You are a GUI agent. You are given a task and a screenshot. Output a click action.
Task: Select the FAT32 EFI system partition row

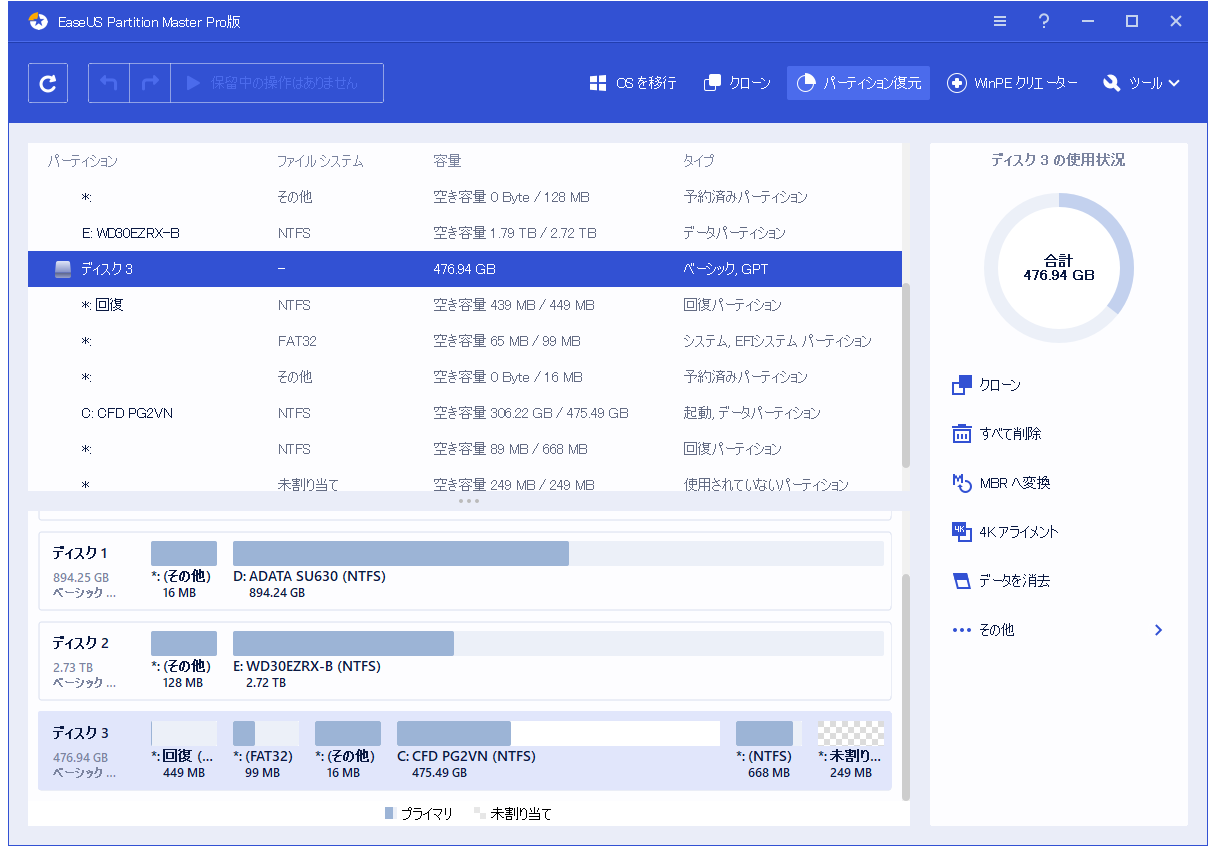click(465, 341)
